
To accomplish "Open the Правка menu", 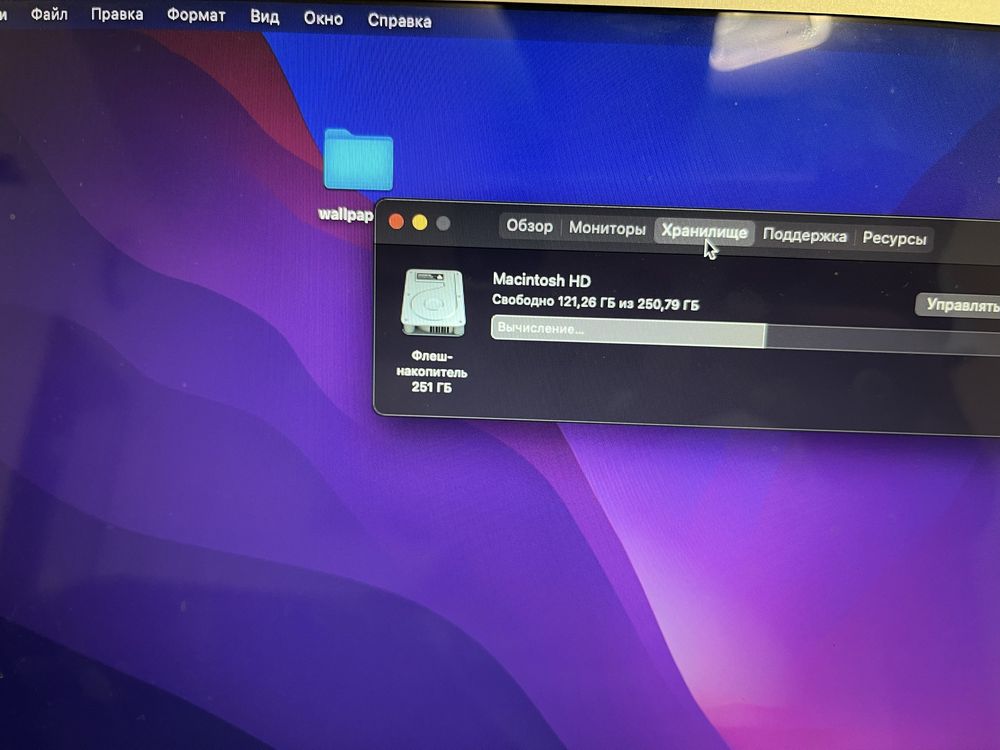I will [117, 14].
